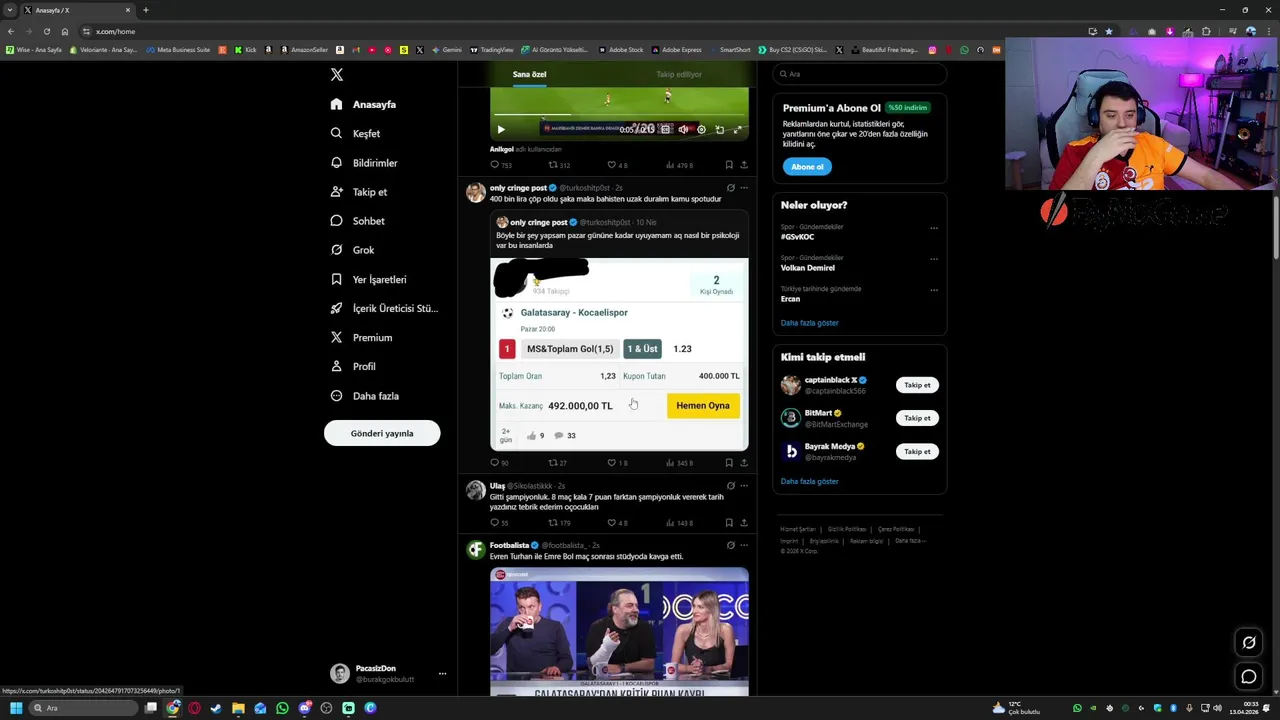1280x720 pixels.
Task: Open Sohbet in the sidebar
Action: pyautogui.click(x=357, y=220)
